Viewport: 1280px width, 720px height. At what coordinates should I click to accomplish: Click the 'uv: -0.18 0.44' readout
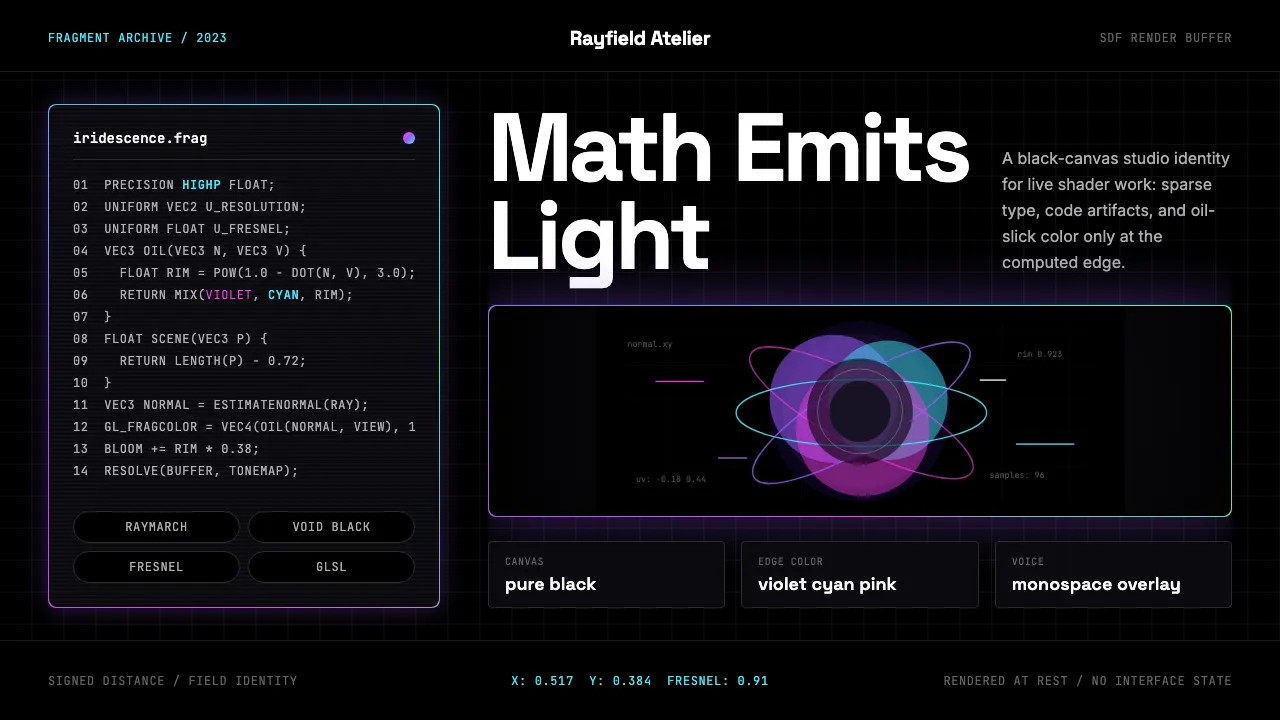671,479
